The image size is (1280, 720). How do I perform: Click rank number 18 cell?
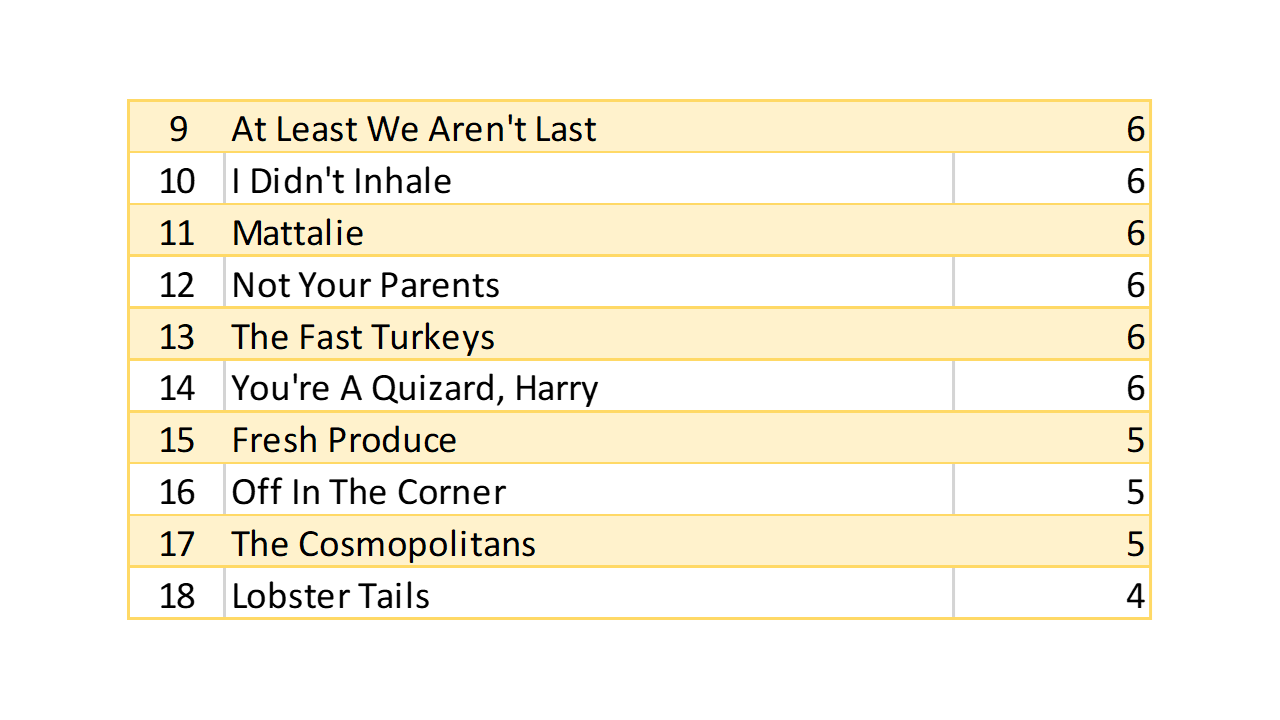(177, 596)
